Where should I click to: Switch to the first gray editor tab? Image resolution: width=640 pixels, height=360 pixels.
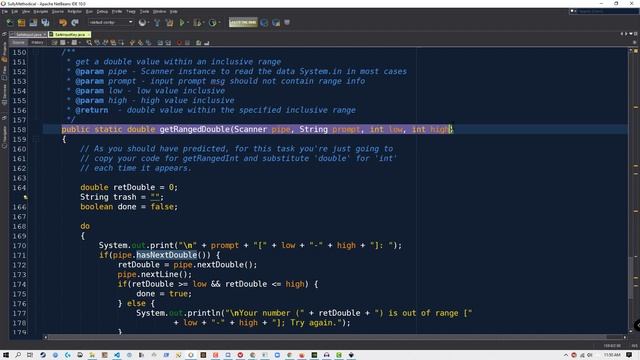click(x=29, y=34)
